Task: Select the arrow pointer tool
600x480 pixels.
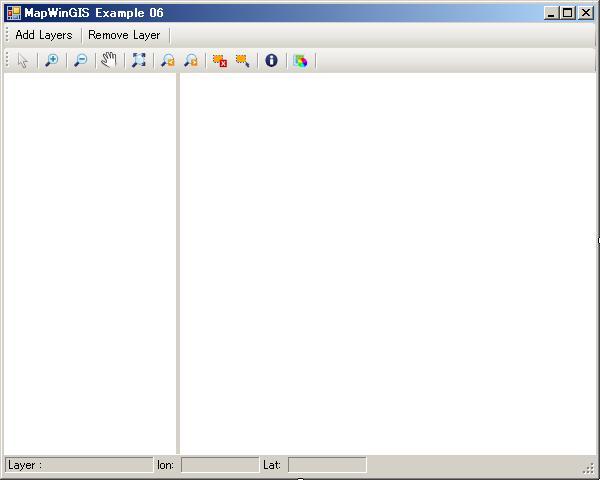Action: pyautogui.click(x=23, y=60)
